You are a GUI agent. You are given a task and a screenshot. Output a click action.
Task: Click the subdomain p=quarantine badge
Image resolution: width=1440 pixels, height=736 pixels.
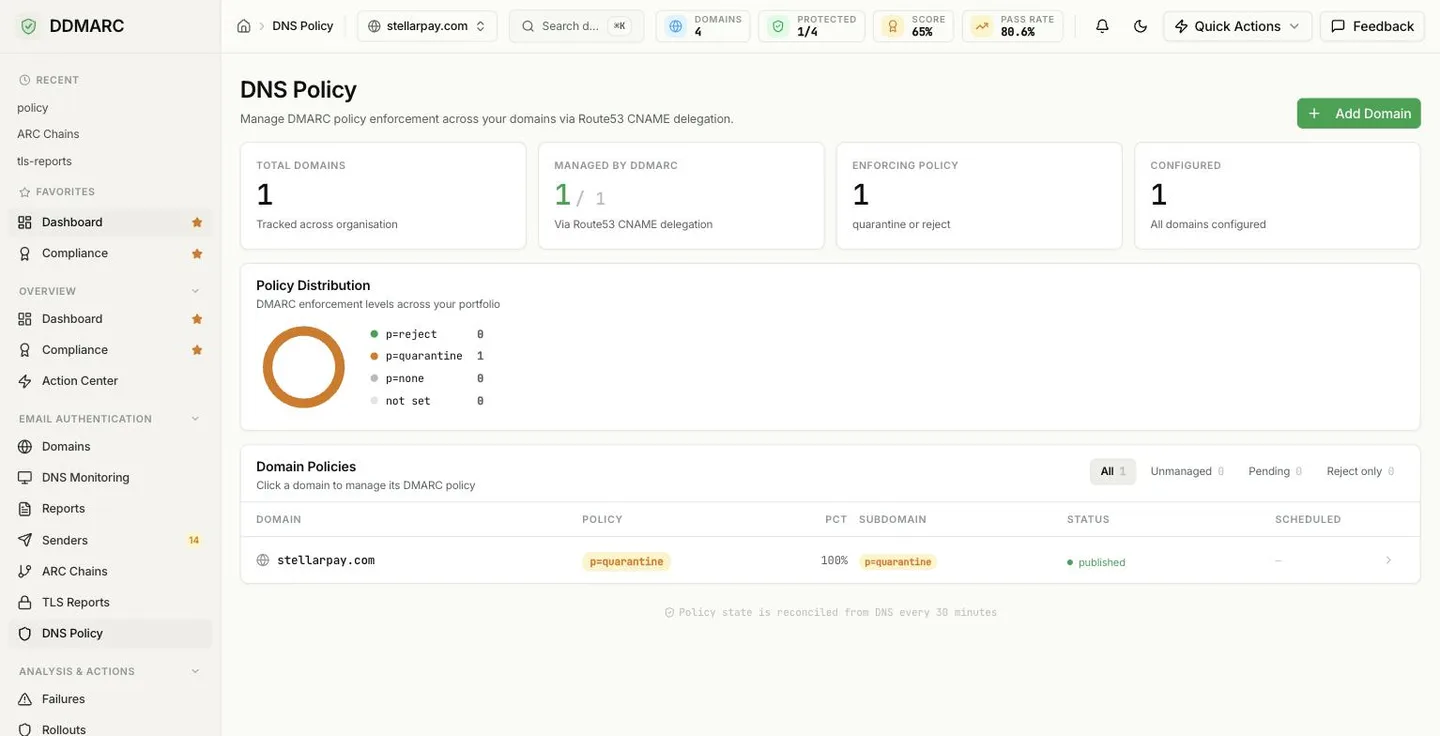click(x=898, y=561)
